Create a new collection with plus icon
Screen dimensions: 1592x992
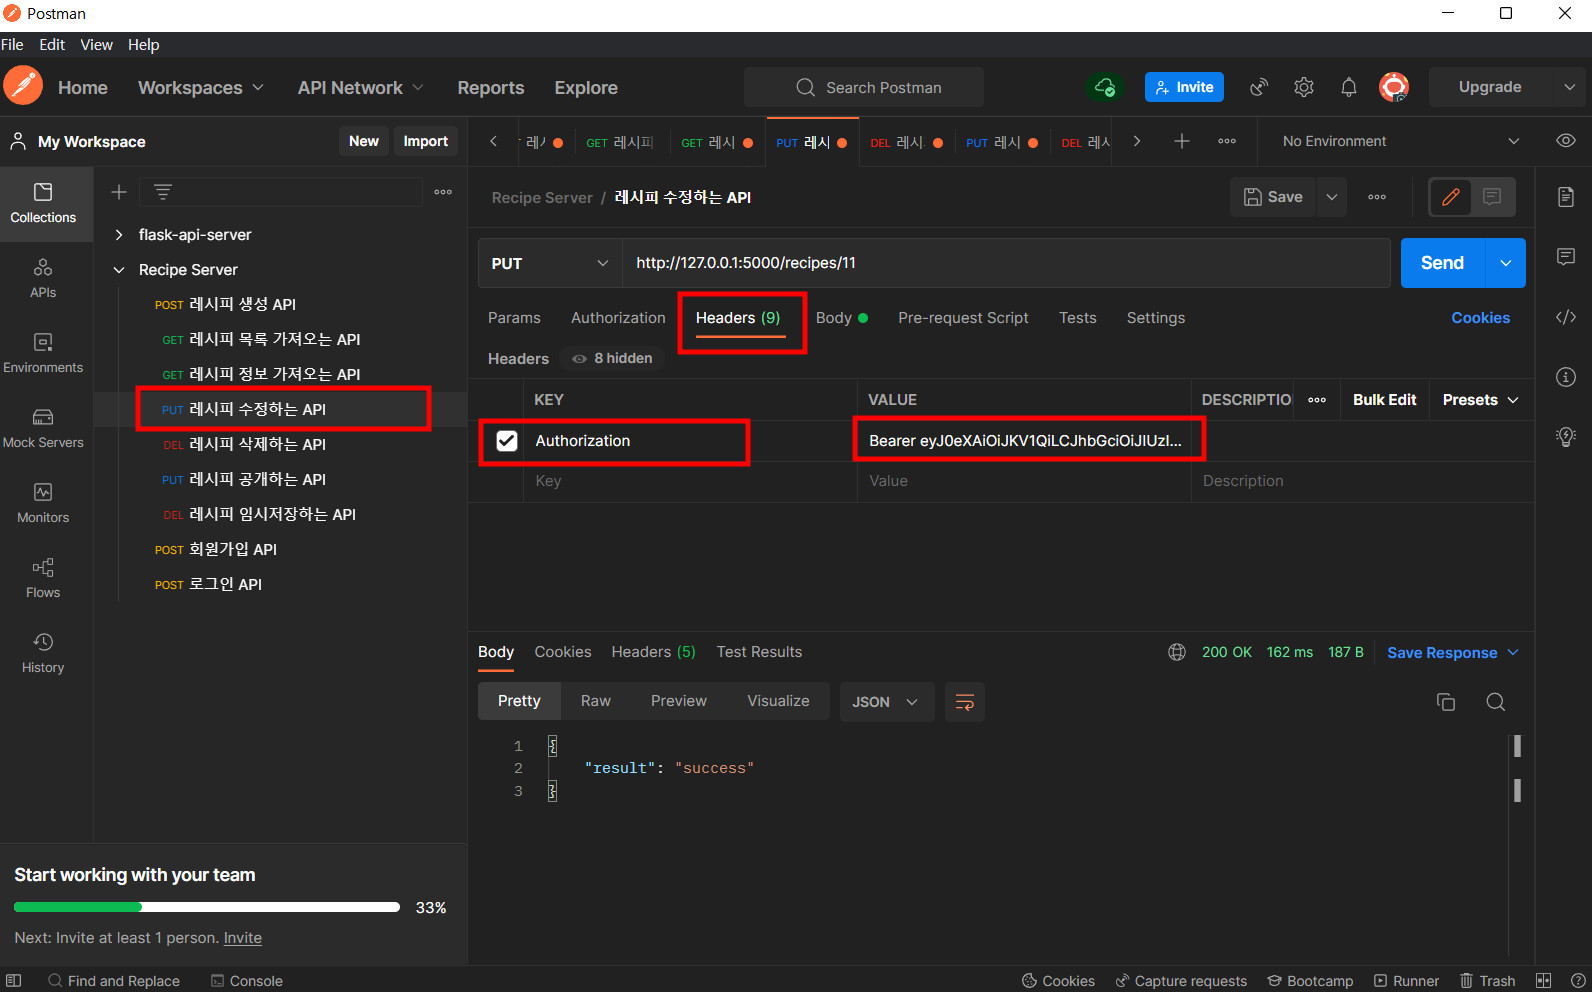(x=119, y=192)
